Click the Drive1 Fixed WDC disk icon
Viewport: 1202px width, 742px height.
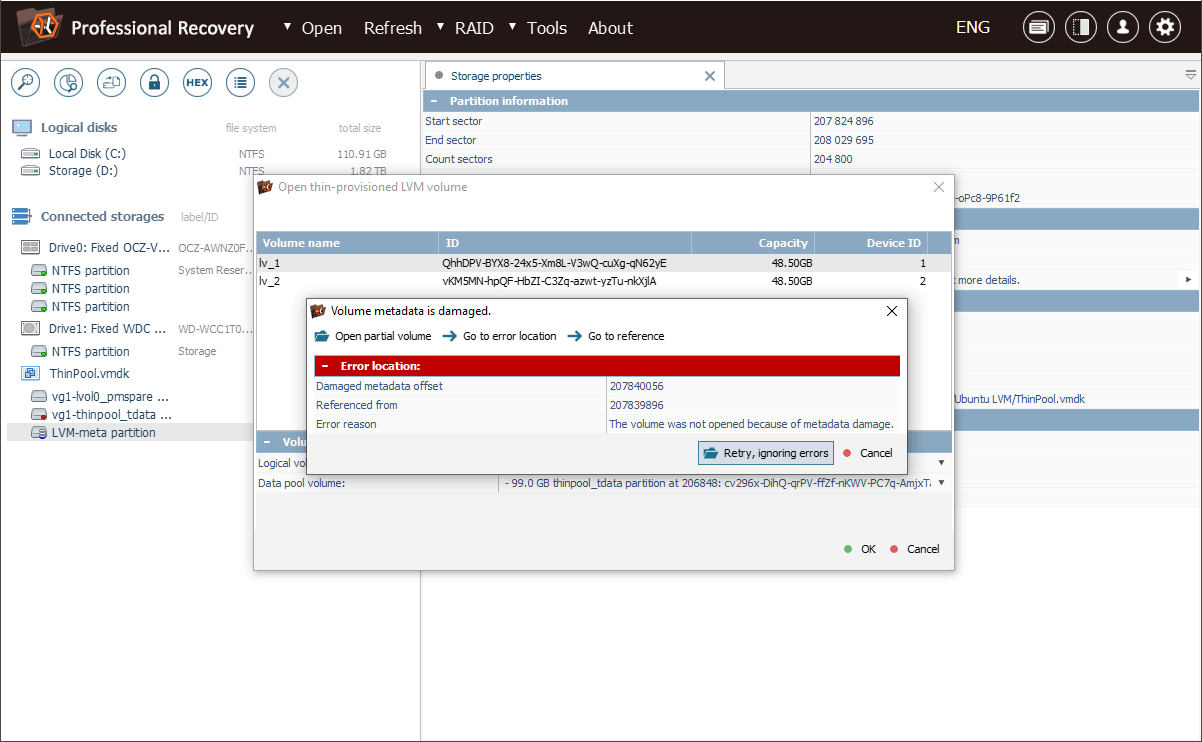point(30,328)
